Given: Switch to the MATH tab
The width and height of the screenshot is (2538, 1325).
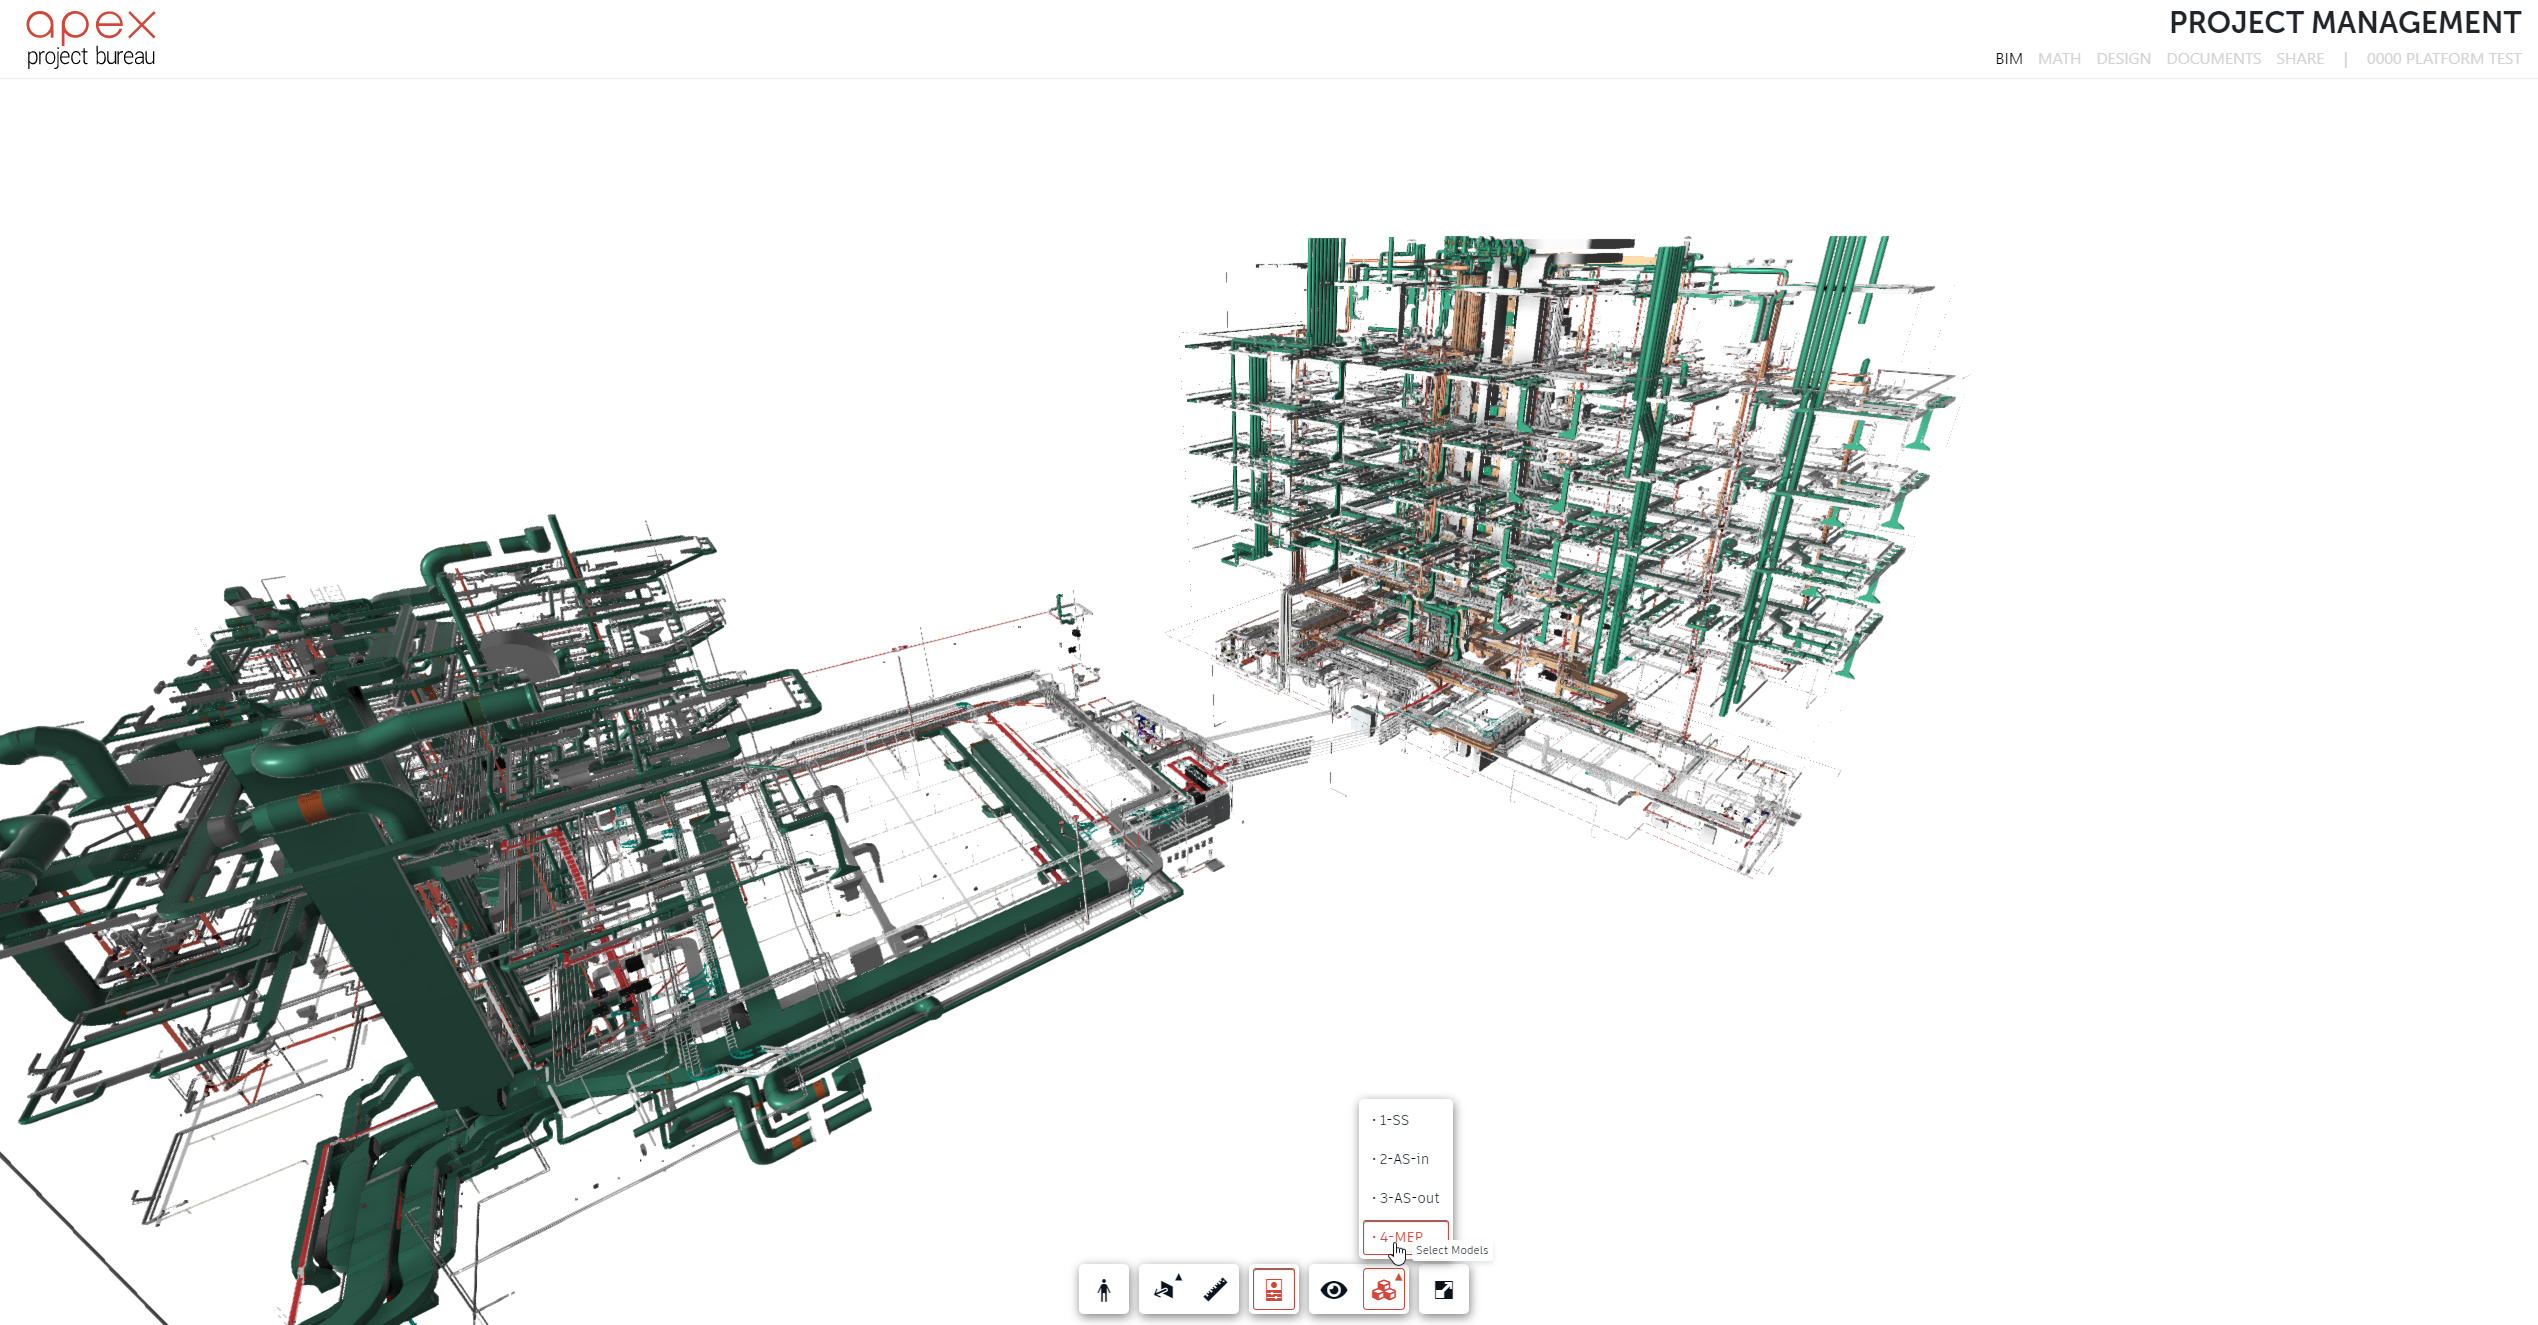Looking at the screenshot, I should 2059,59.
